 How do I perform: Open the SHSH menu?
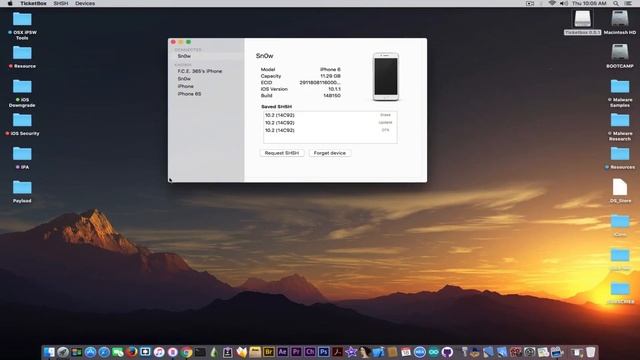point(61,3)
